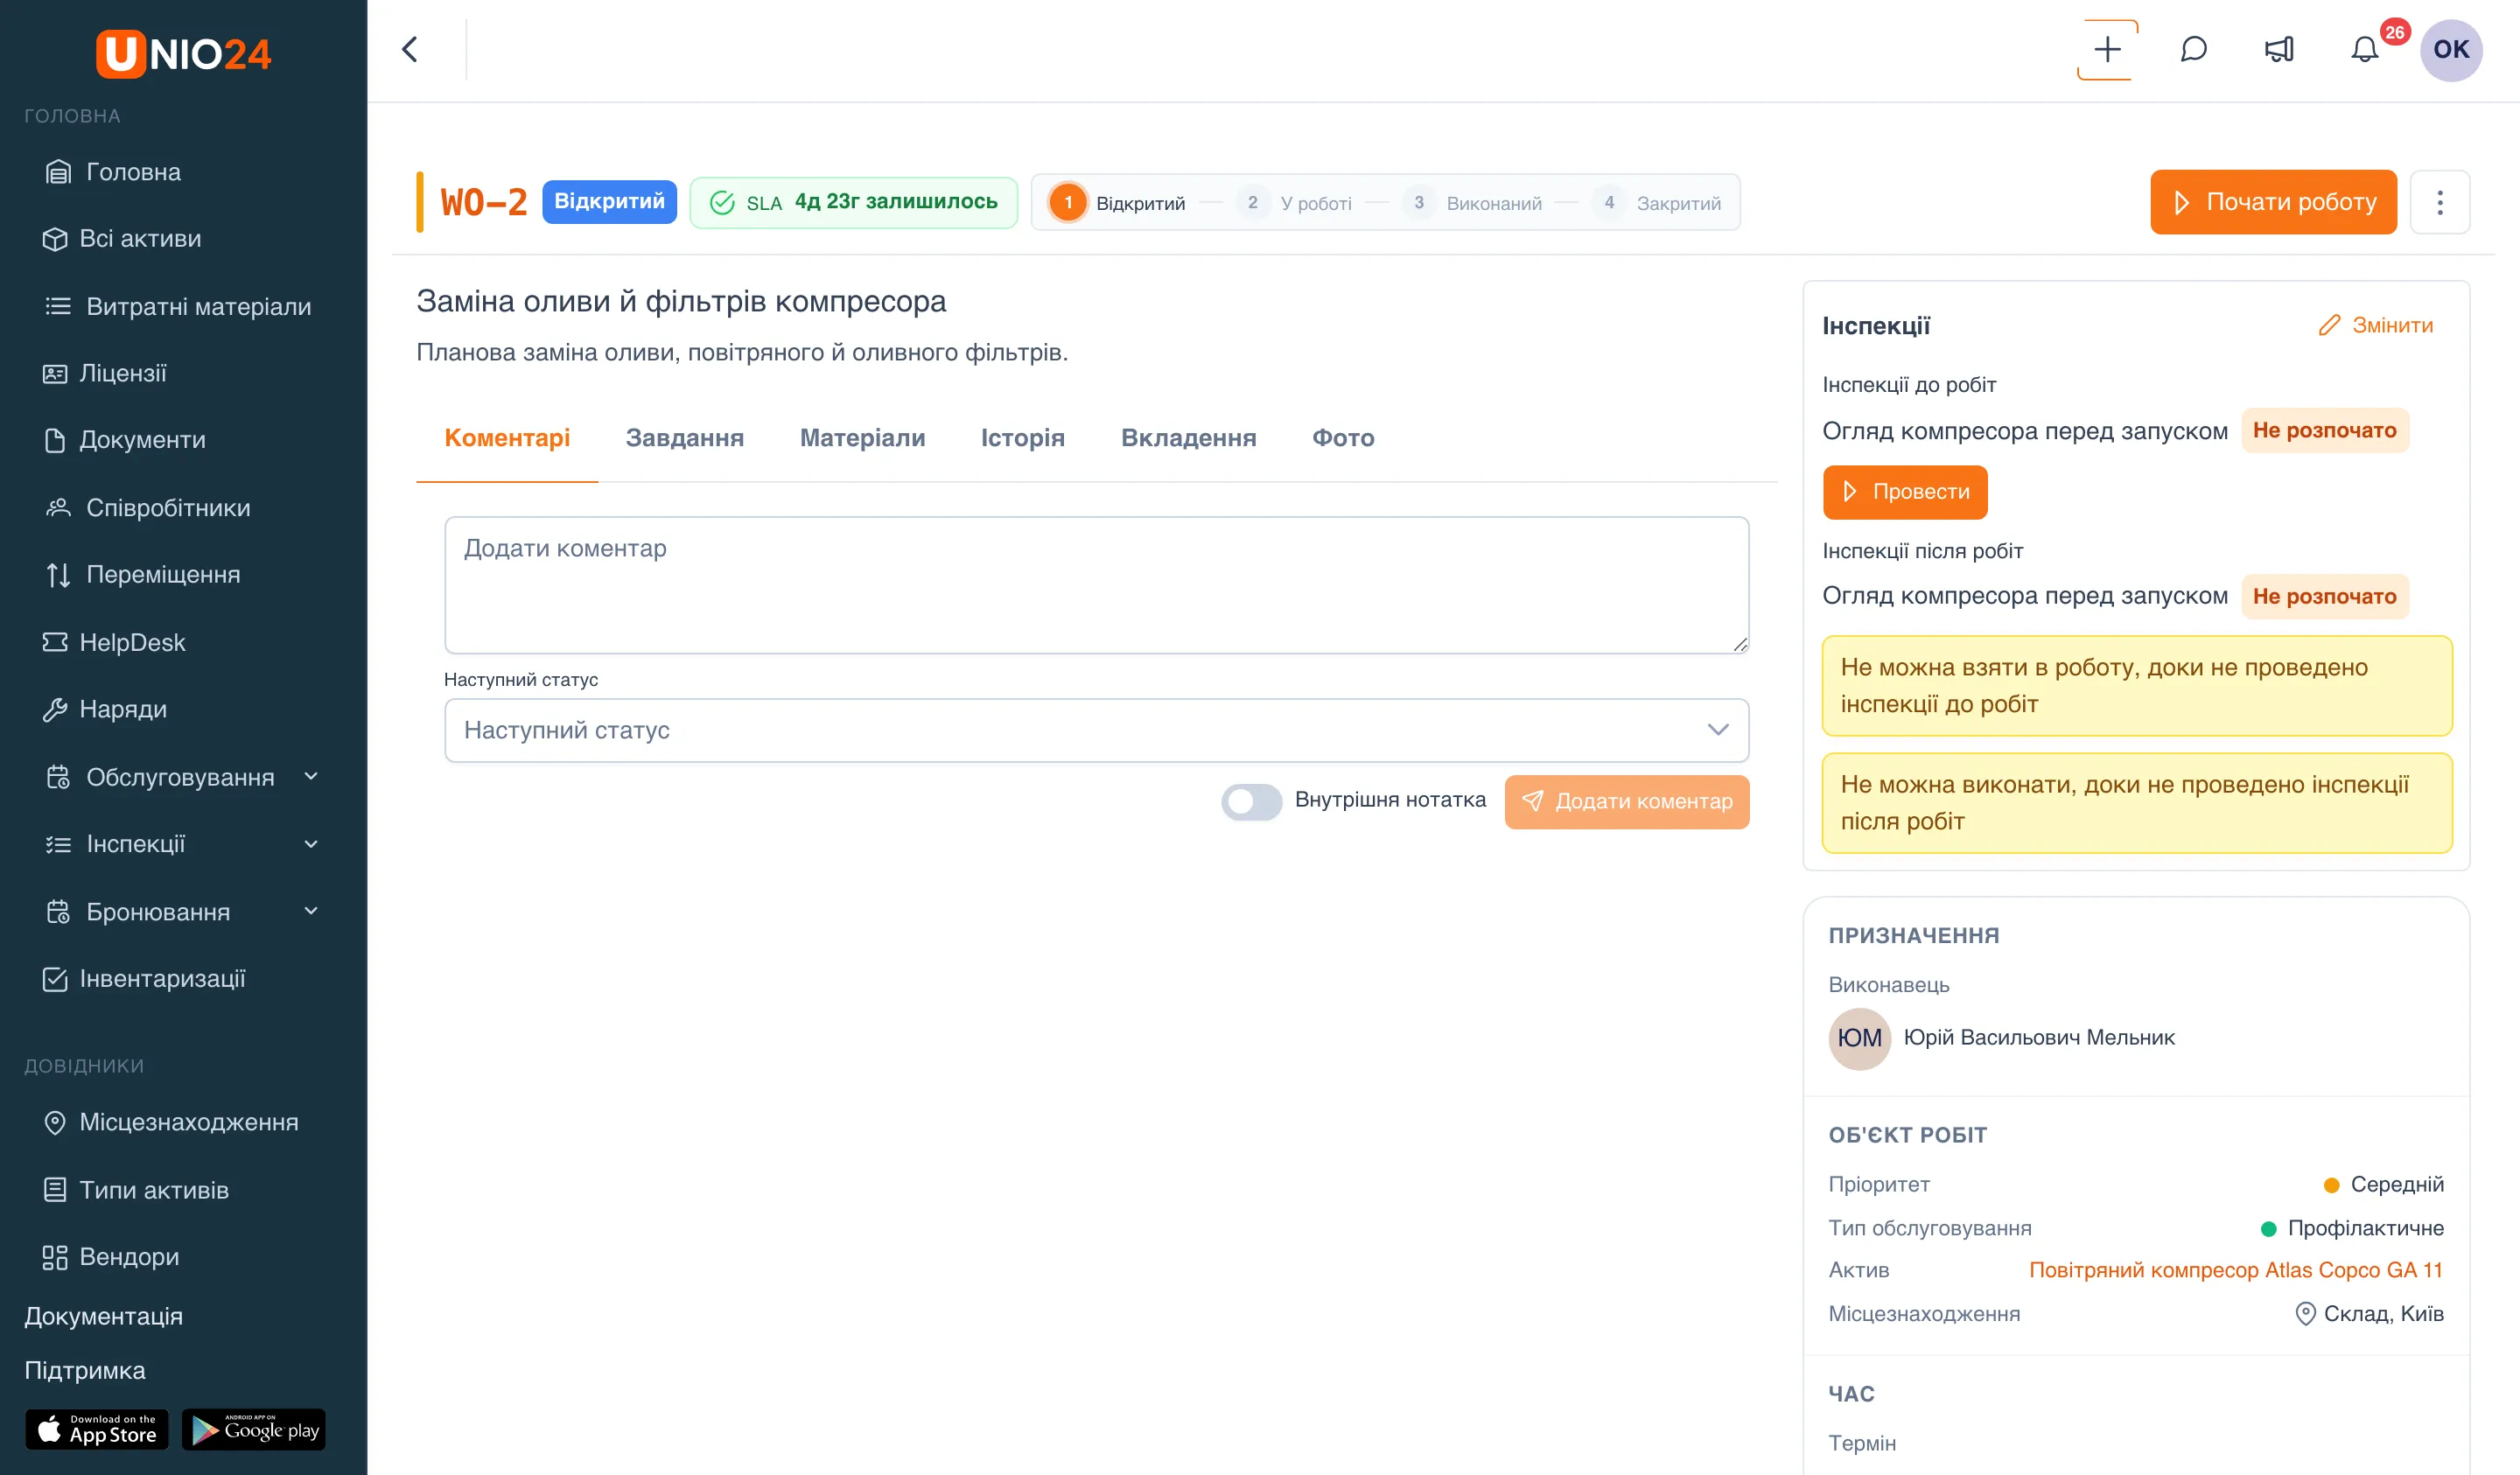Select the У роботі status step

(x=1293, y=203)
